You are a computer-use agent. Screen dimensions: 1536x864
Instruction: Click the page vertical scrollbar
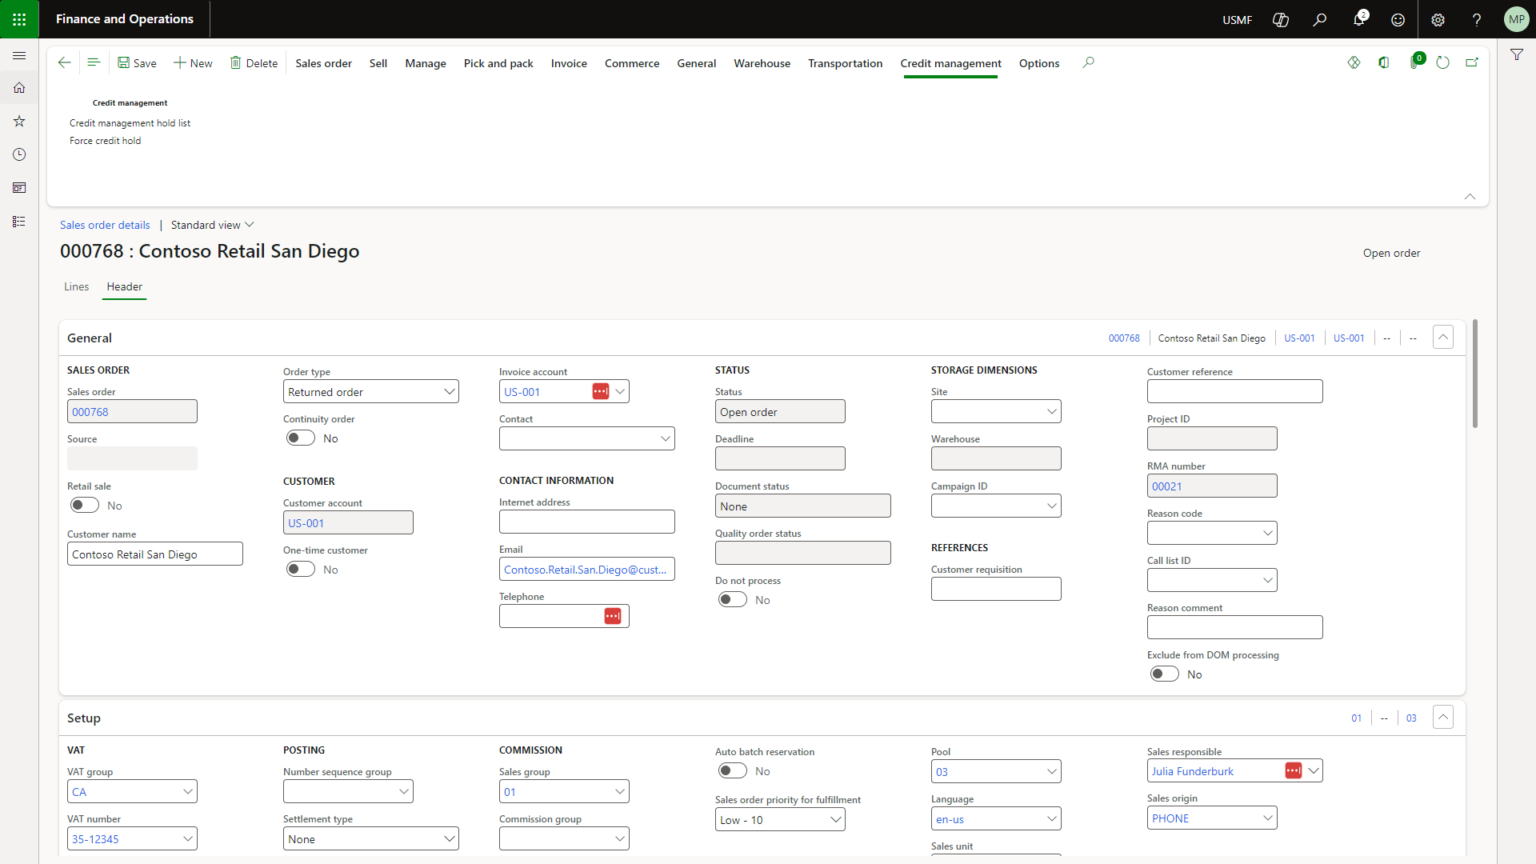(1475, 374)
